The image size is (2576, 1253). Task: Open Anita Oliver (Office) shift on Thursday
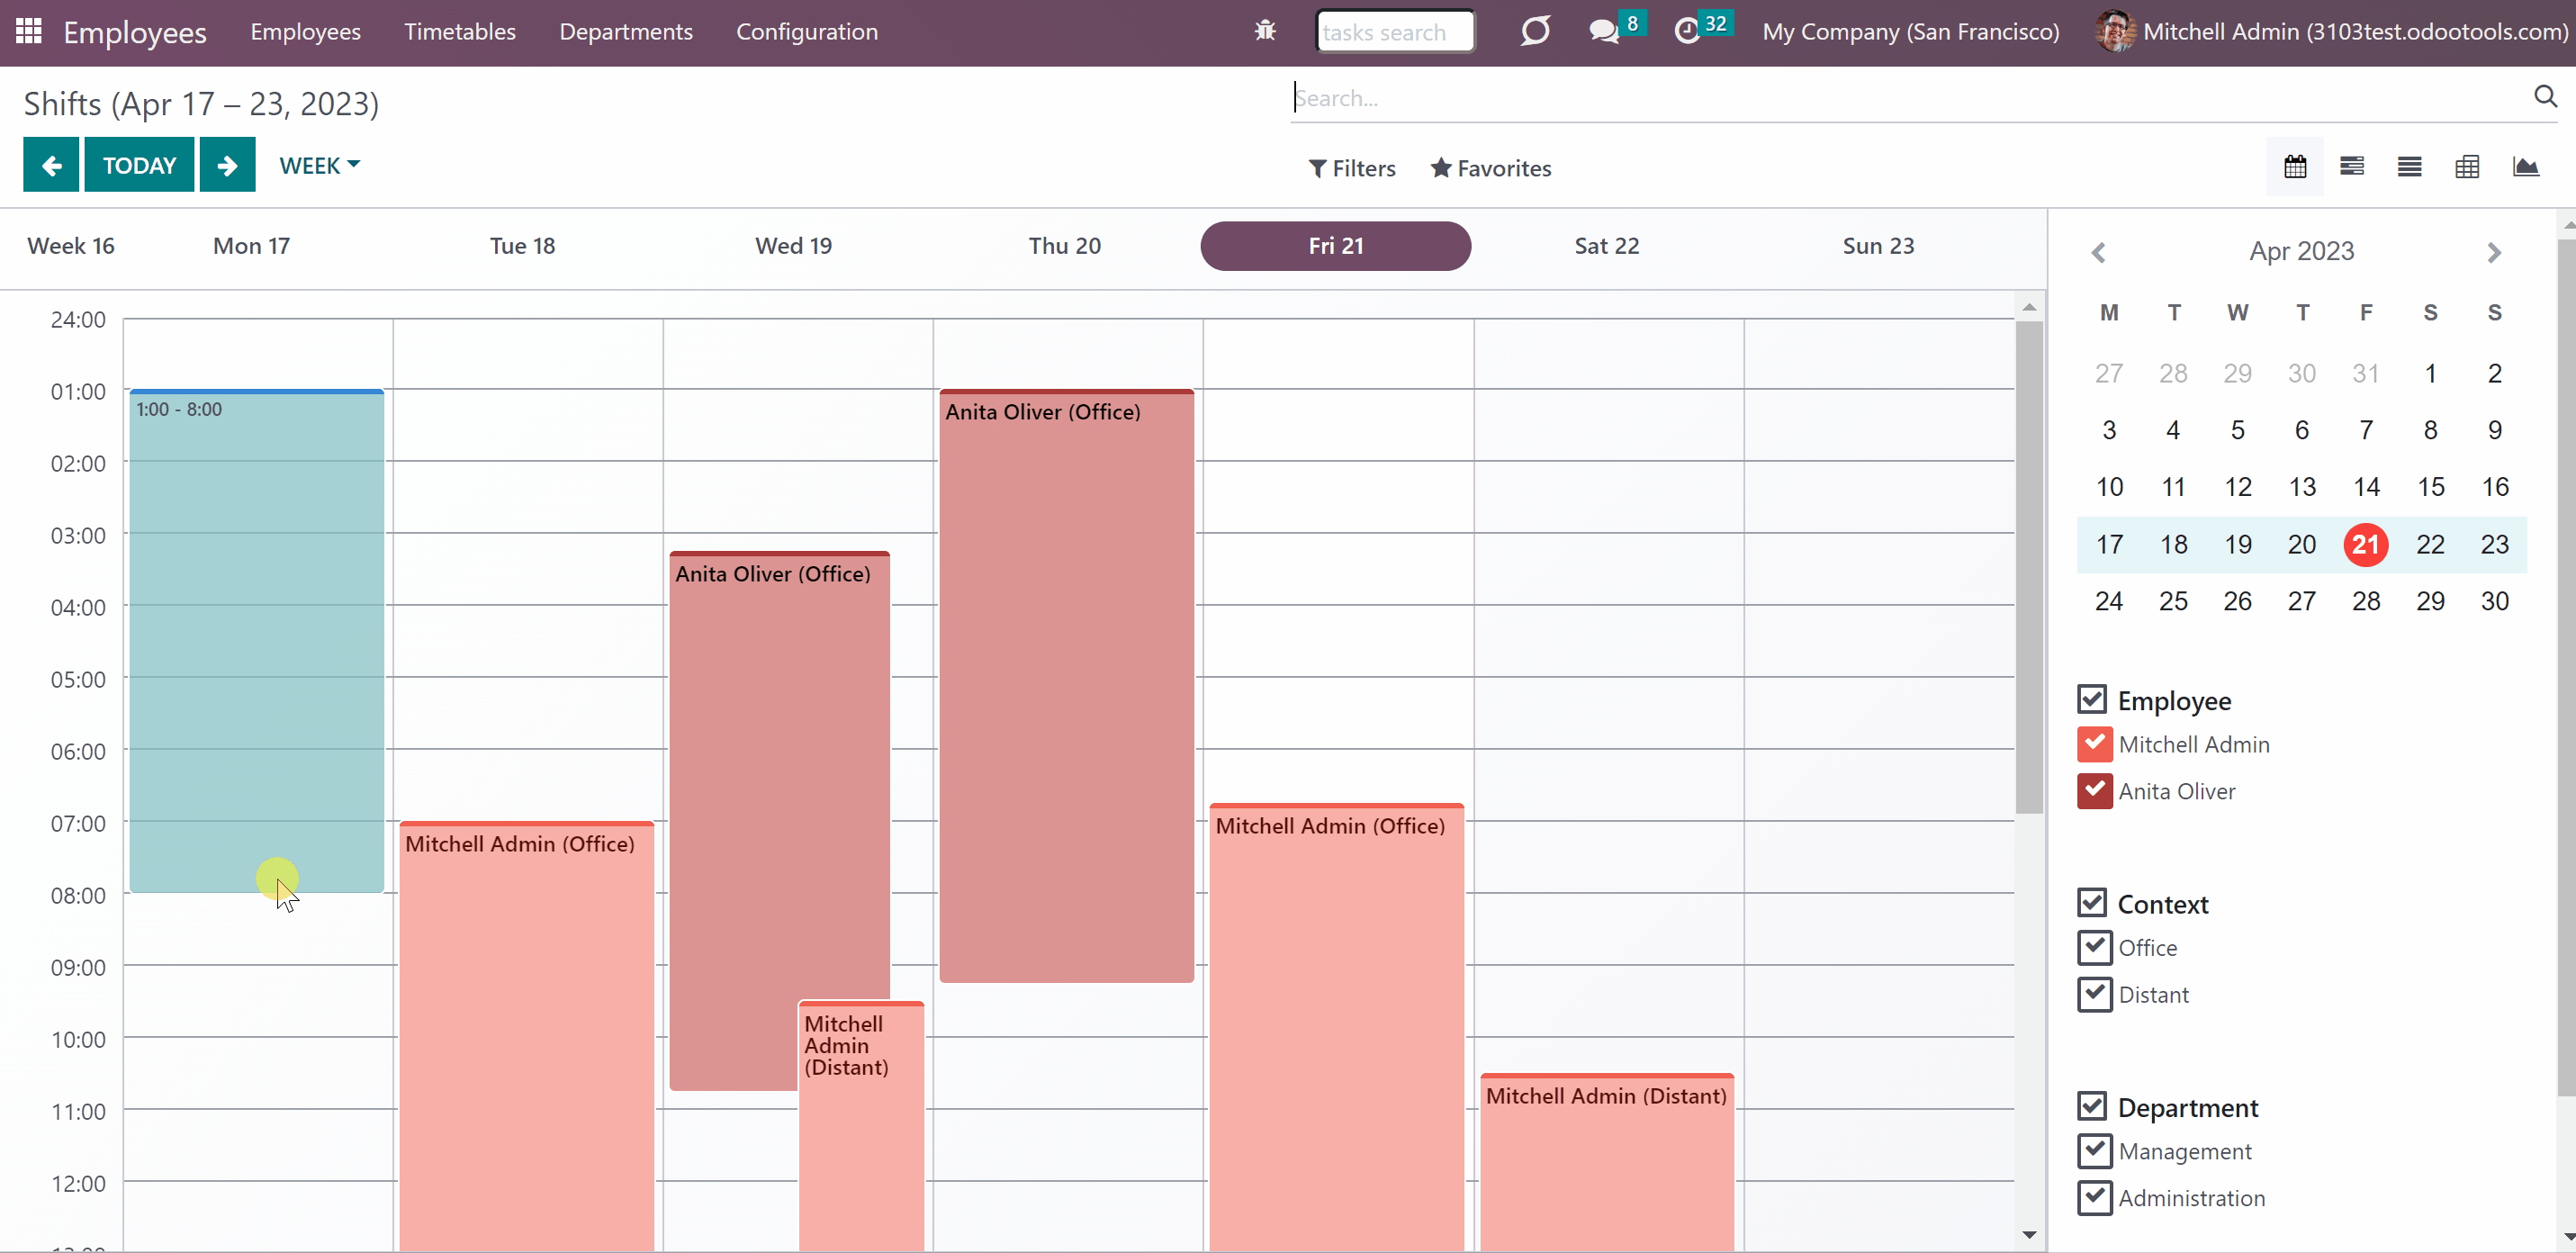[1067, 686]
